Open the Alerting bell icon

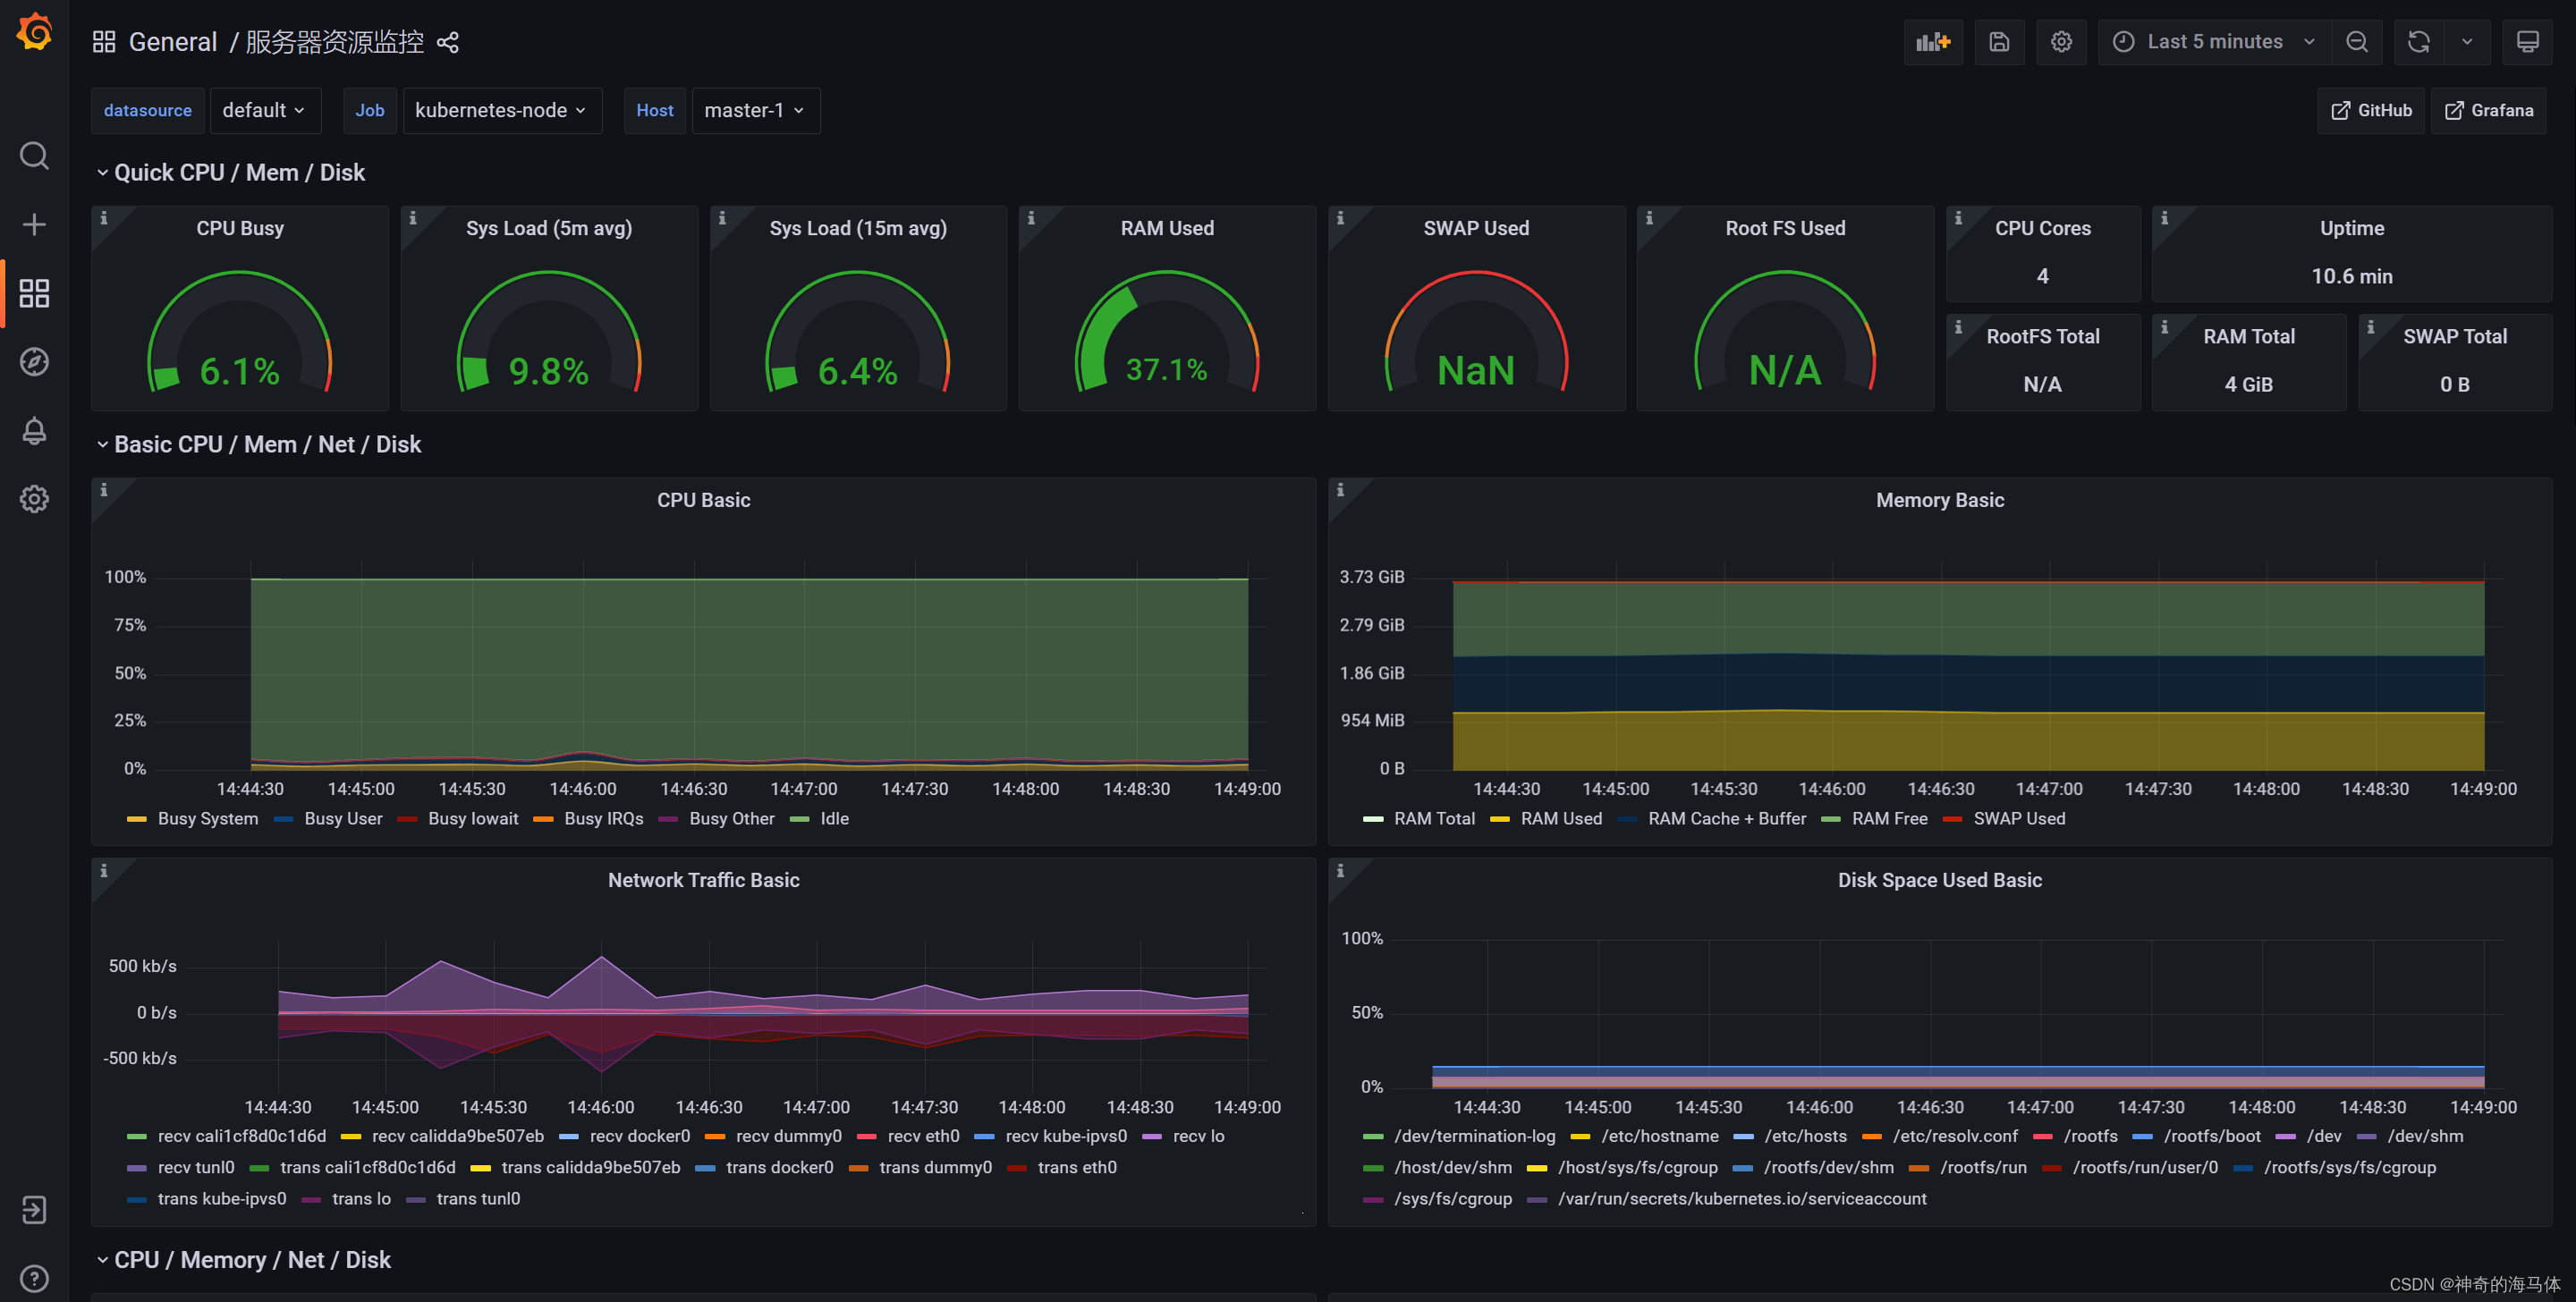click(x=34, y=430)
